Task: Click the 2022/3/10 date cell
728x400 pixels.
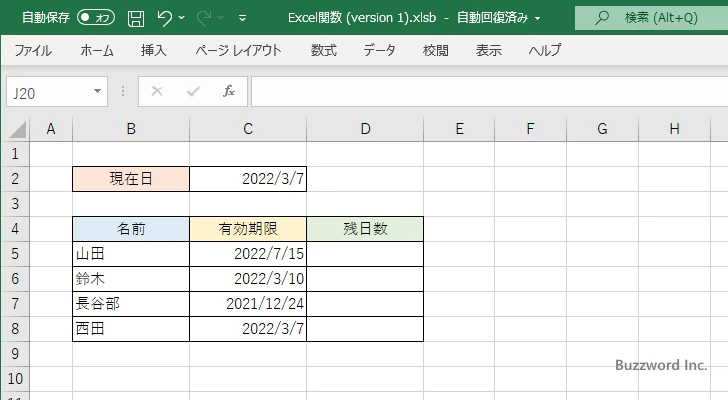Action: coord(248,279)
